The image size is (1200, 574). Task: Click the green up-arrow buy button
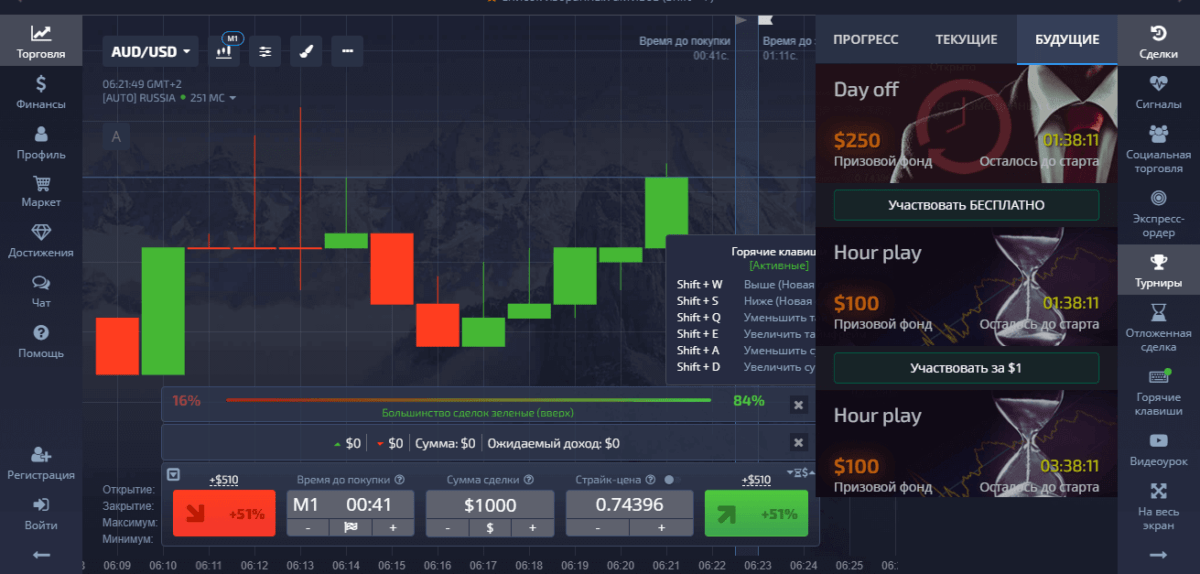(755, 514)
